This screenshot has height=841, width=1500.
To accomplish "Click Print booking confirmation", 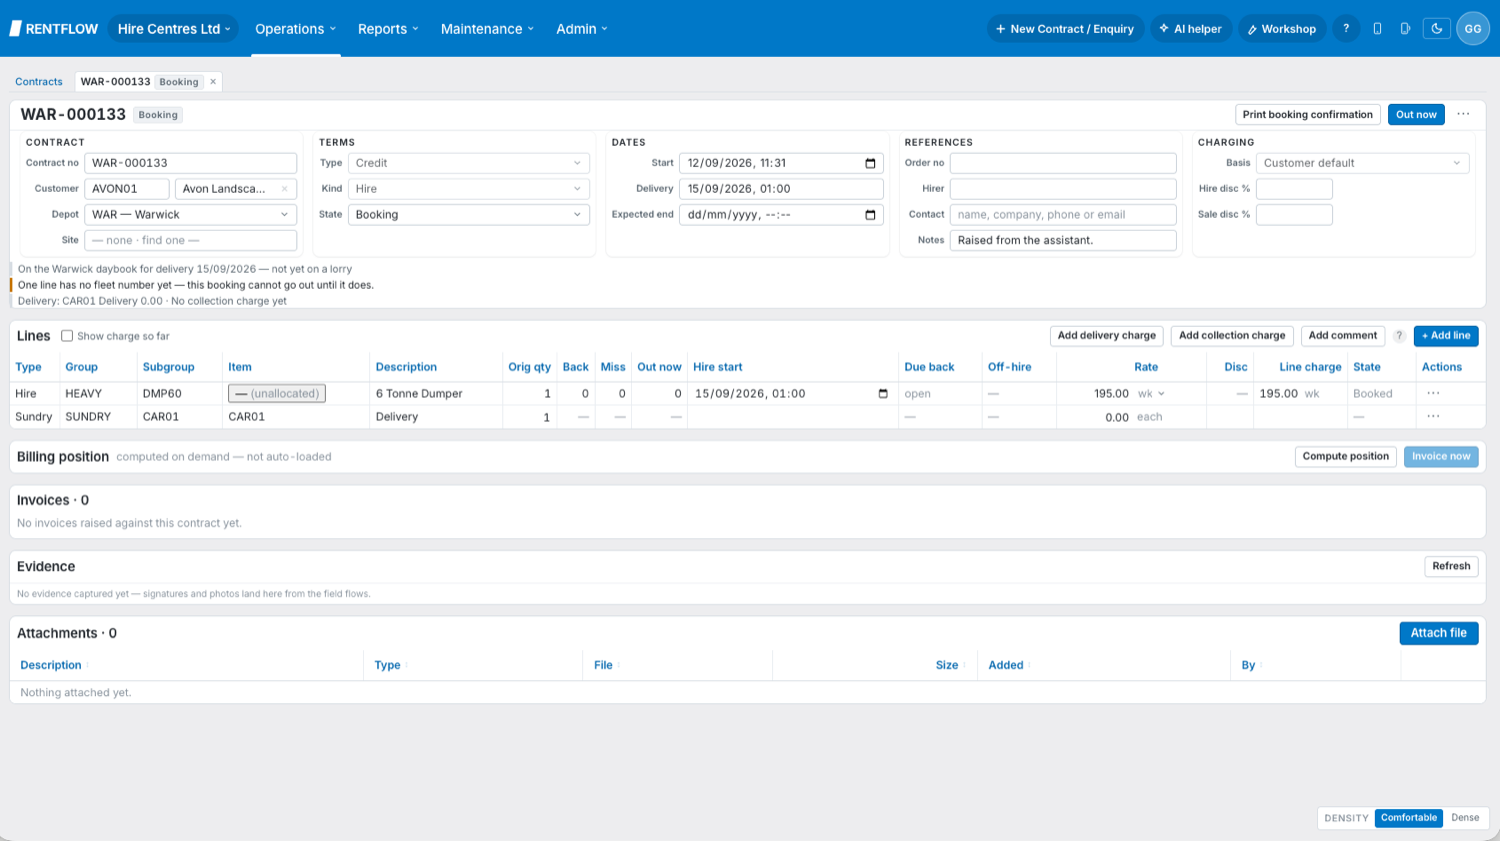I will (1308, 115).
